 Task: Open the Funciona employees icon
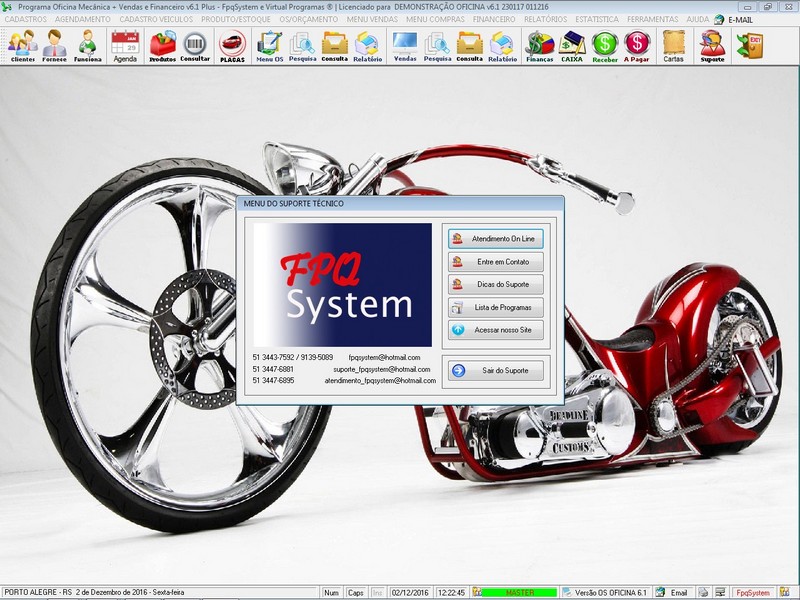pyautogui.click(x=88, y=46)
